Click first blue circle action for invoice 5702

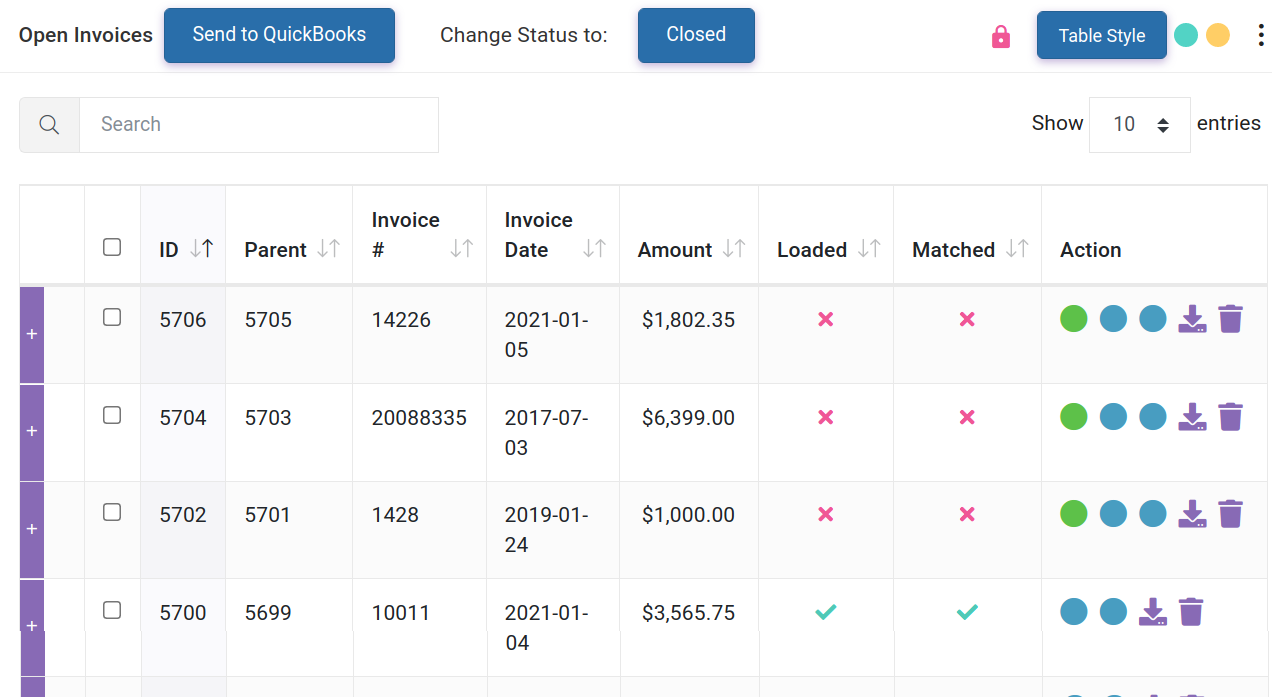pos(1113,514)
